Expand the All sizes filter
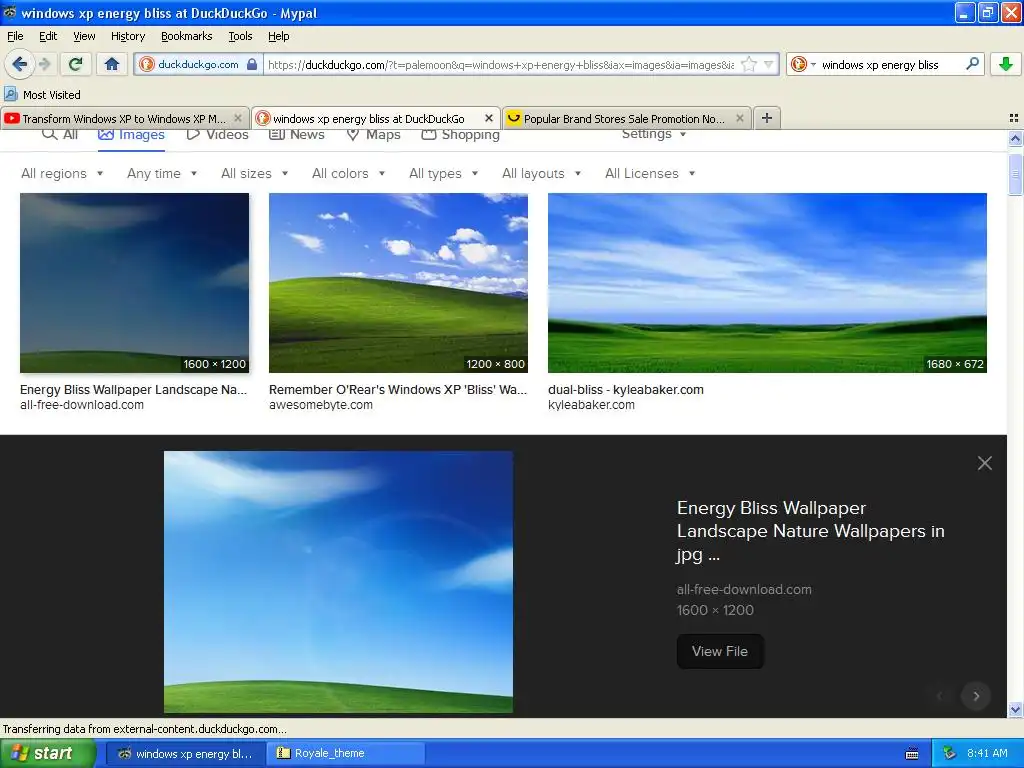This screenshot has height=768, width=1024. [x=254, y=173]
